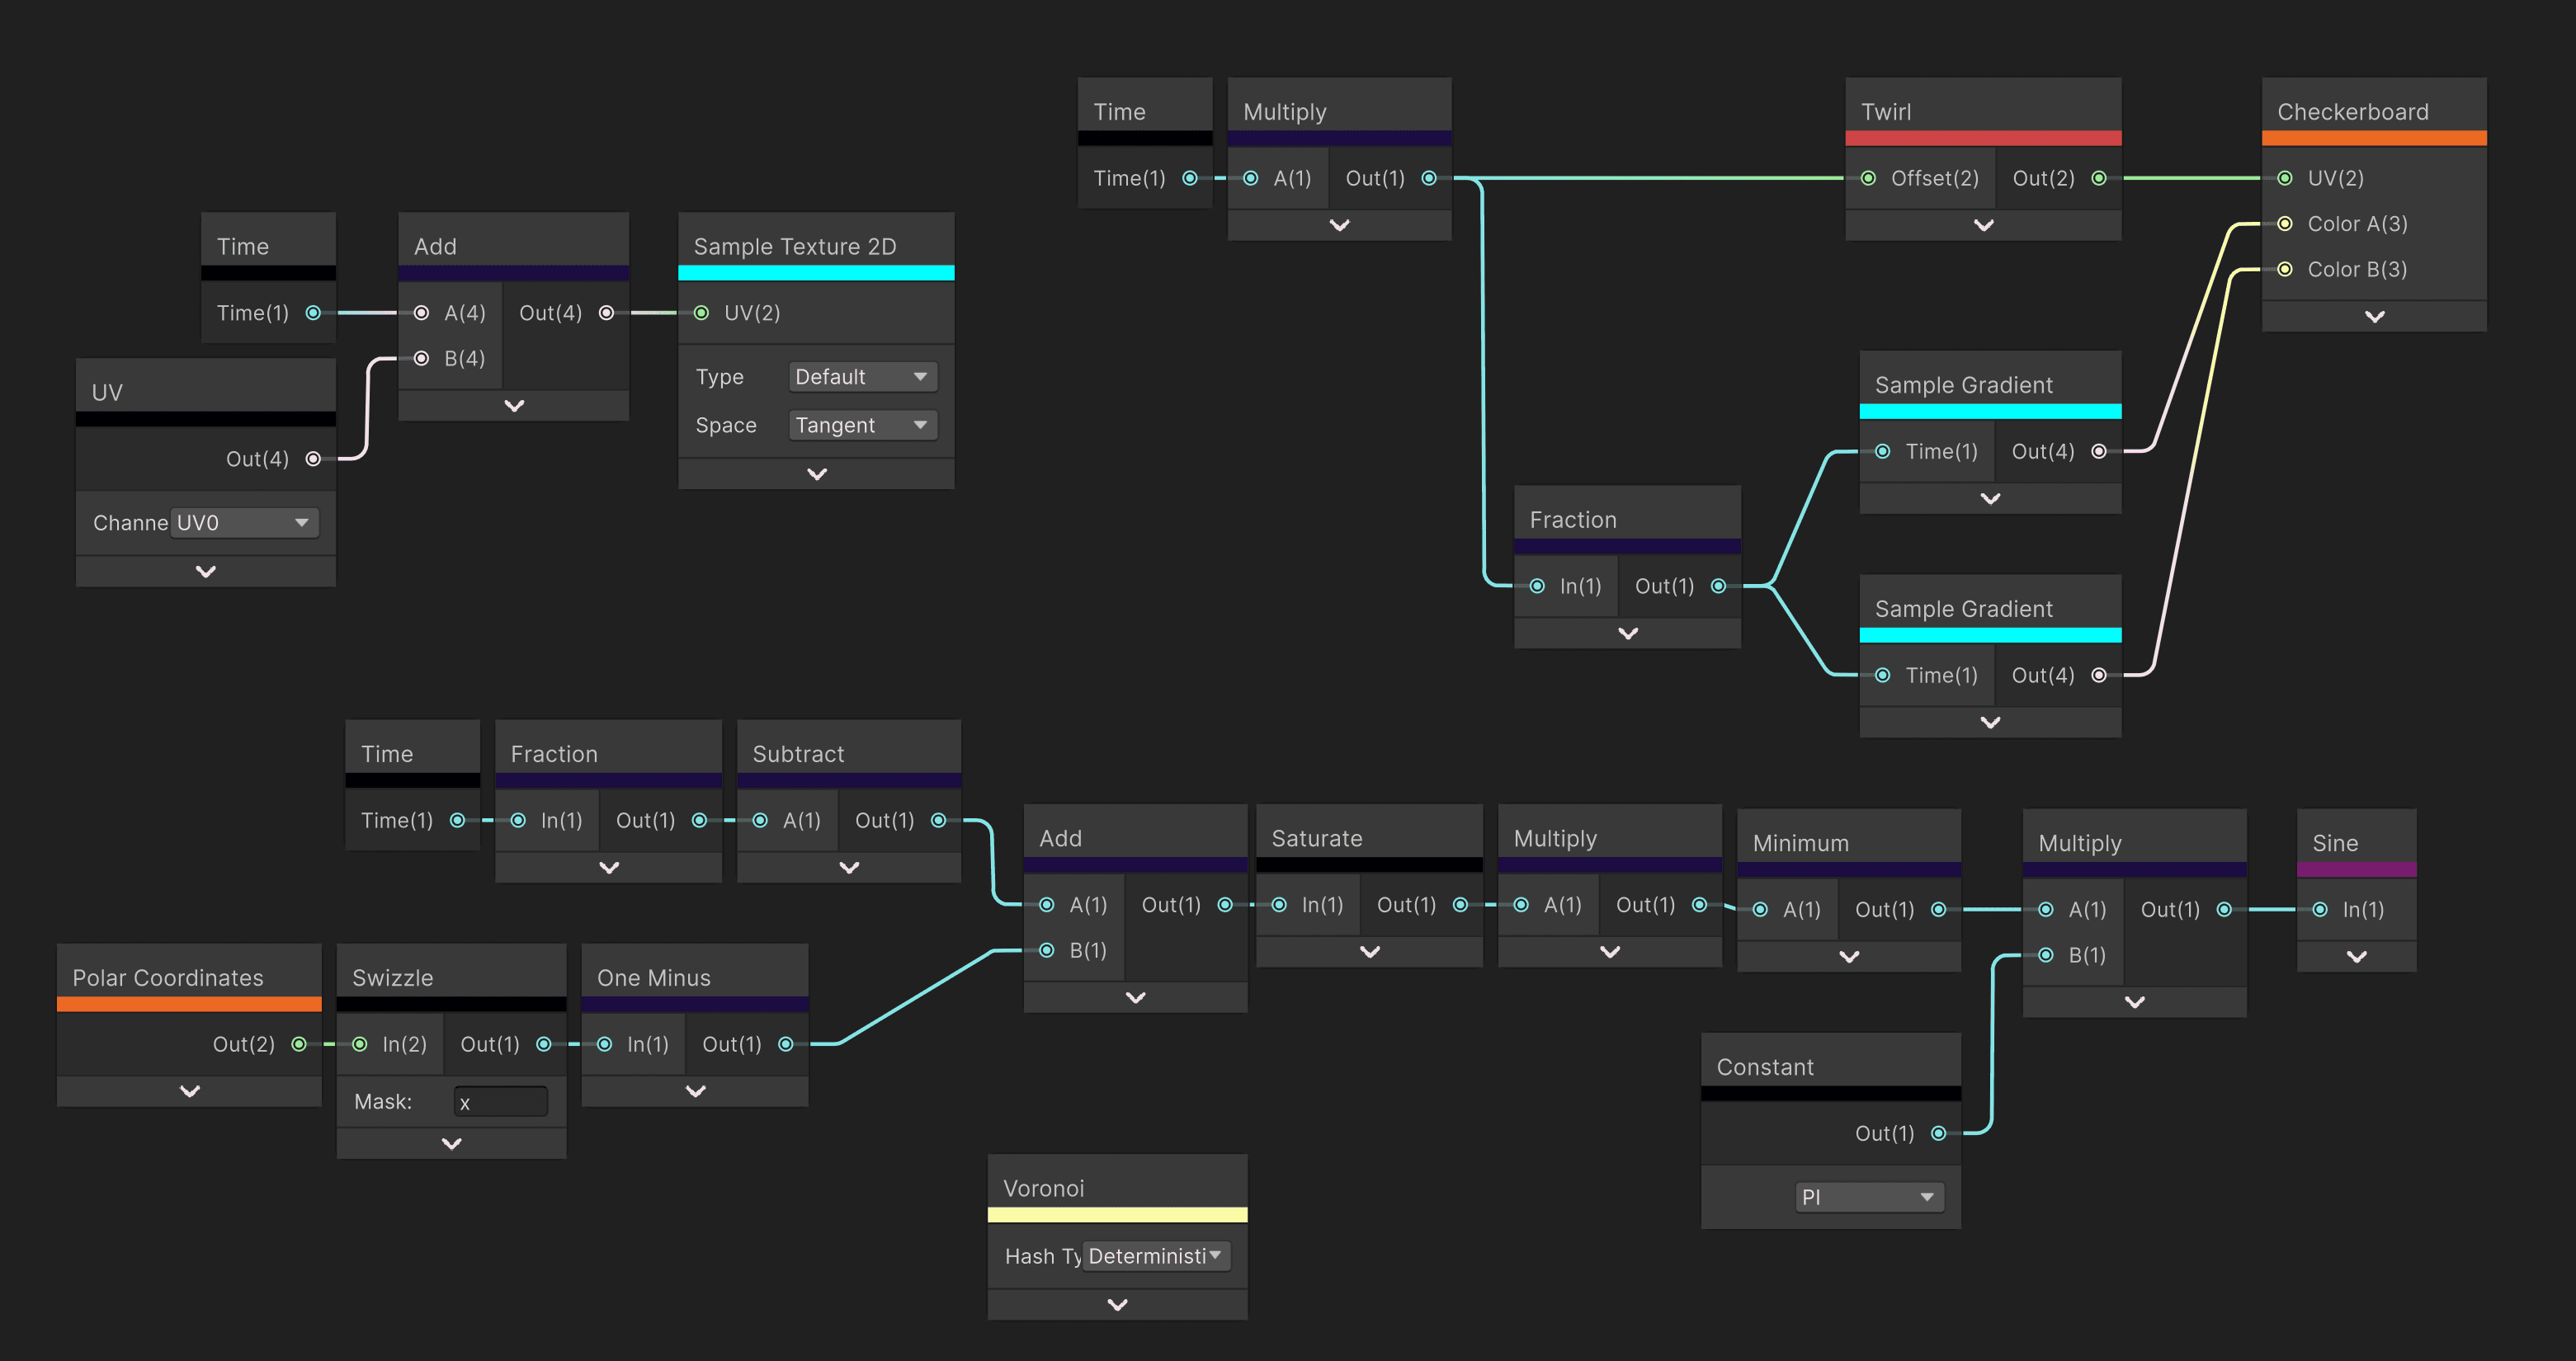
Task: Click Checkerboard Color A(3) input port
Action: click(2285, 224)
